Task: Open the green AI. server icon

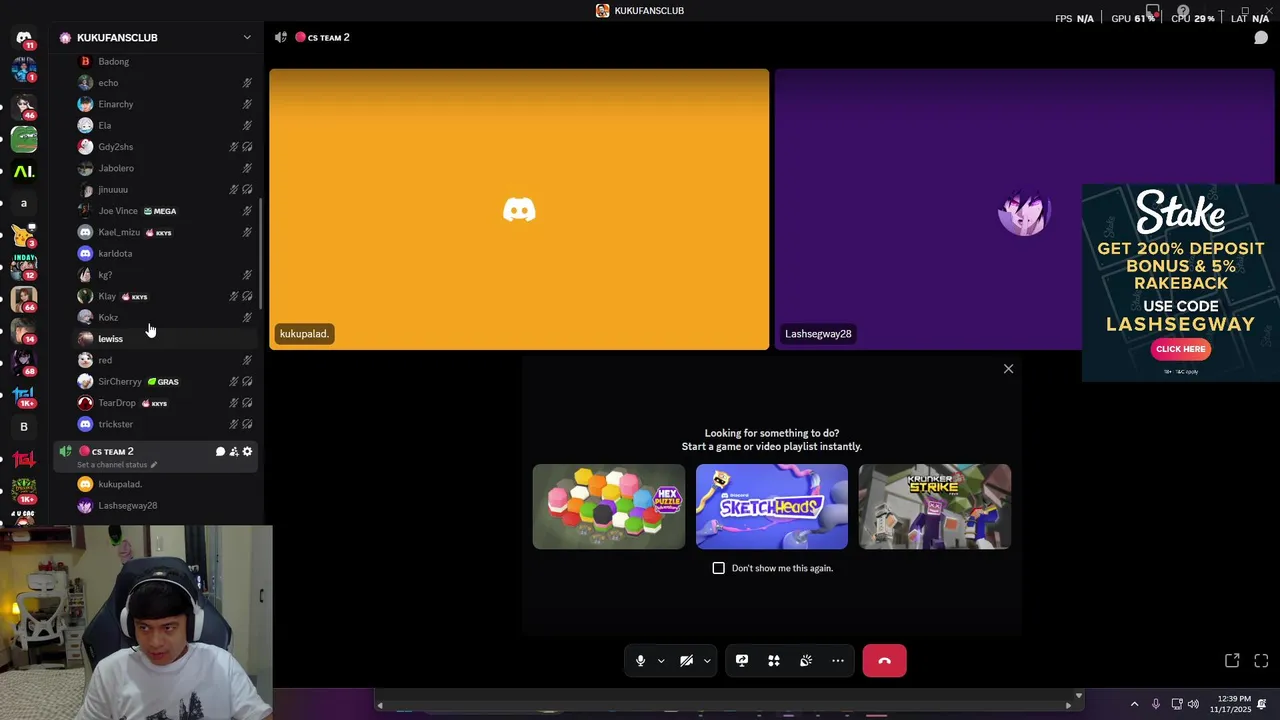Action: click(x=24, y=171)
